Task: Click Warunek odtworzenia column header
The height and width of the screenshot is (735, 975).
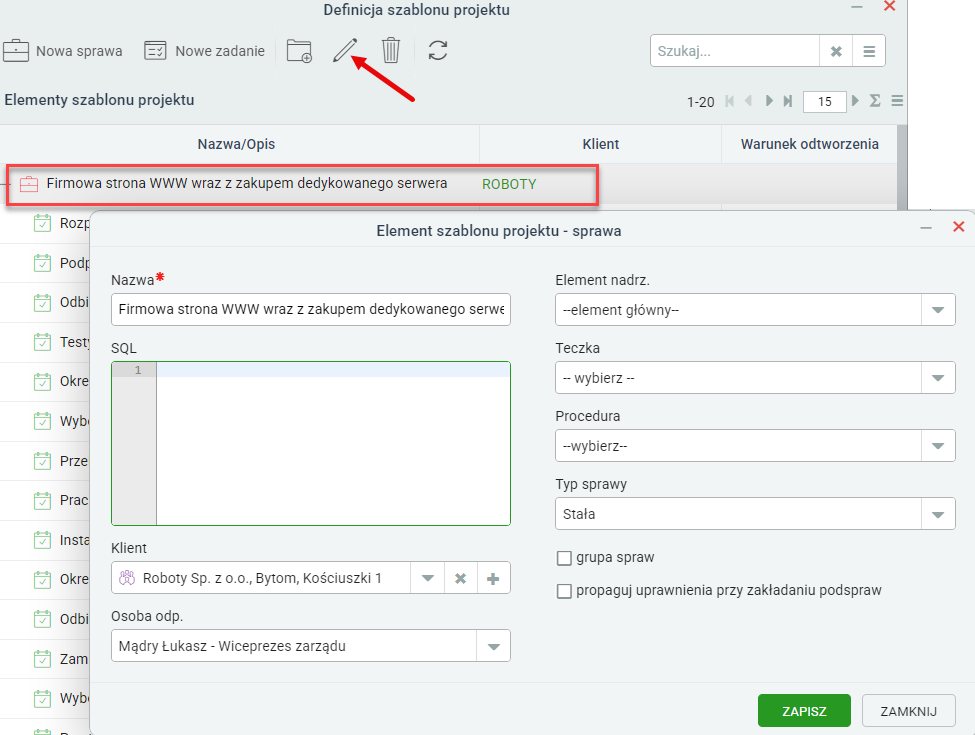Action: [810, 144]
